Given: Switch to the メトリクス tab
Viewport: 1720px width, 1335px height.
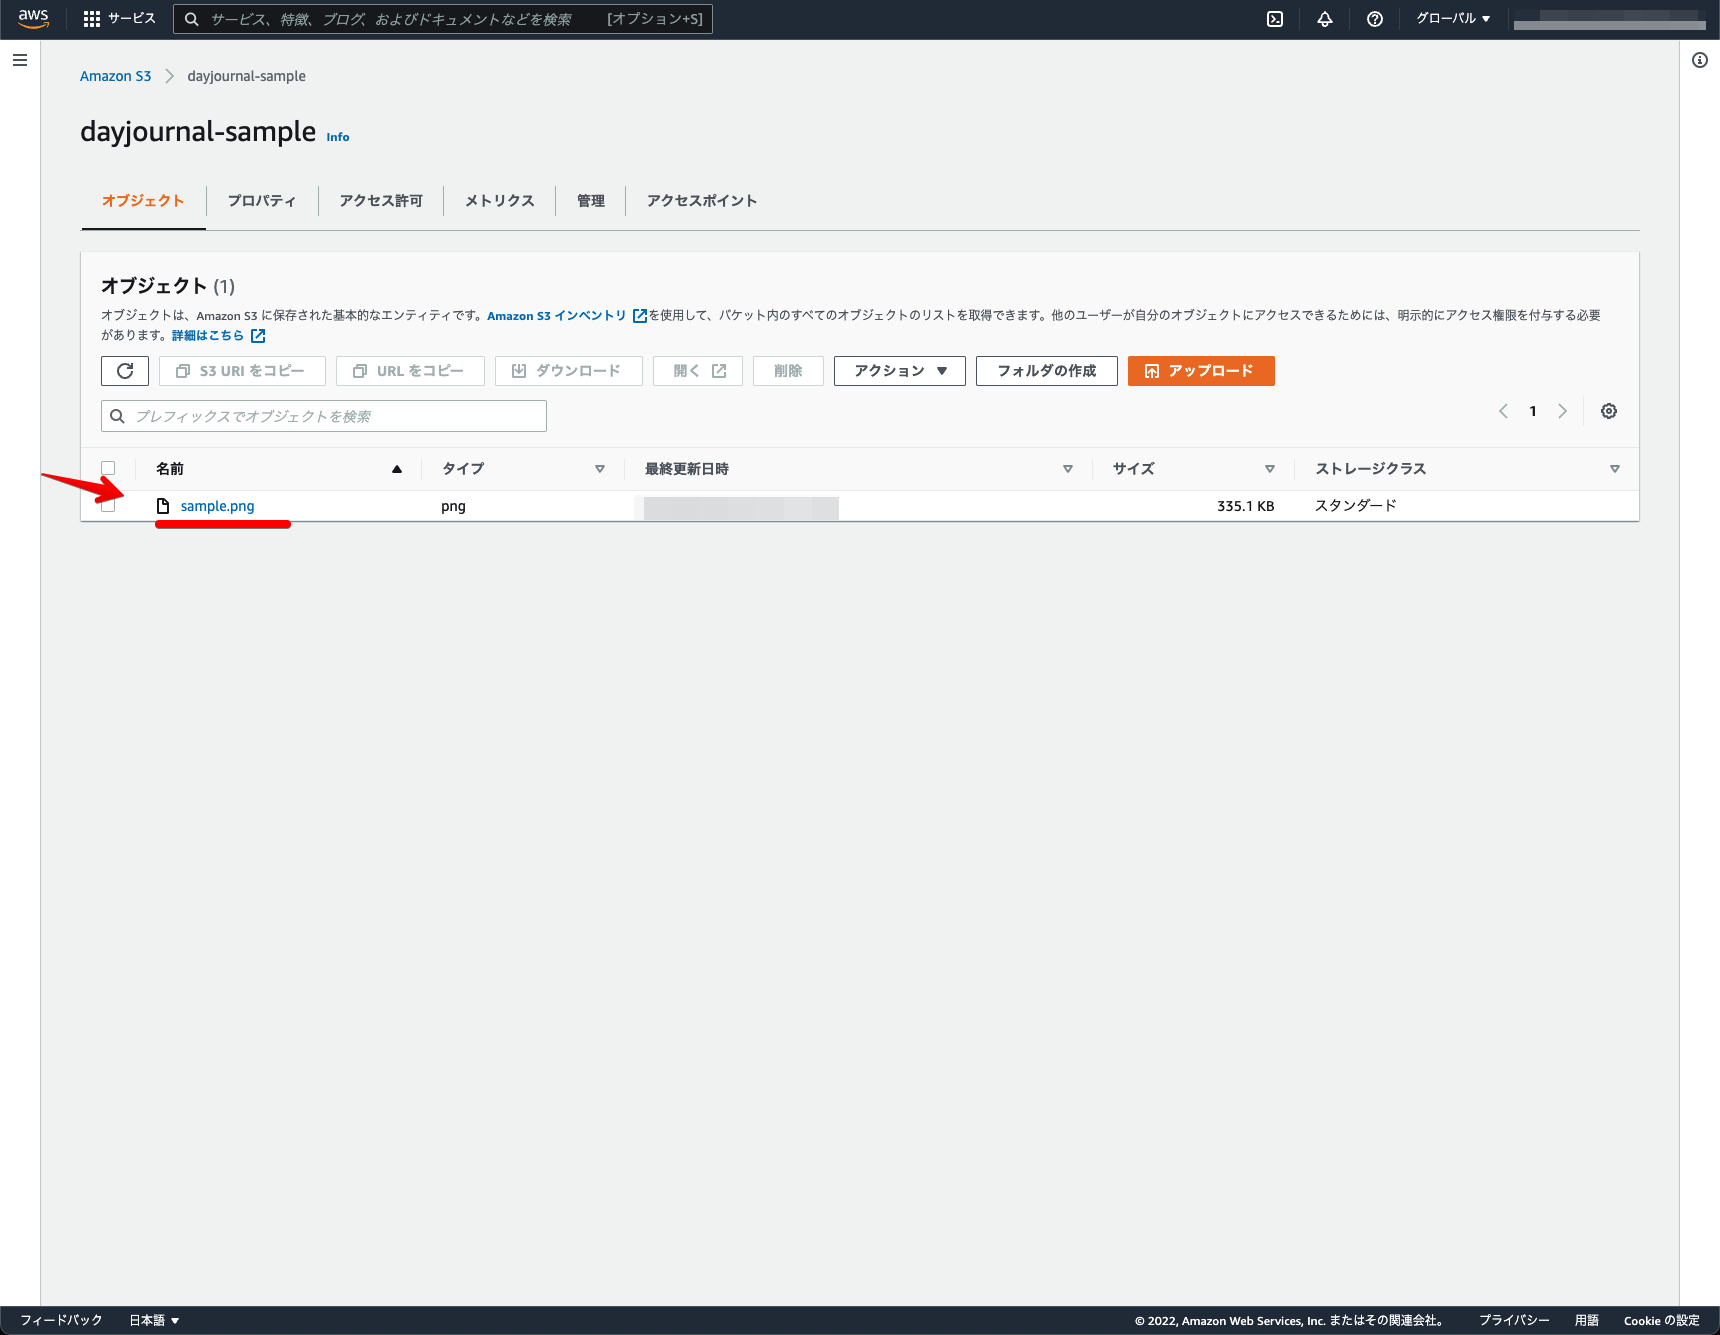Looking at the screenshot, I should pos(500,201).
